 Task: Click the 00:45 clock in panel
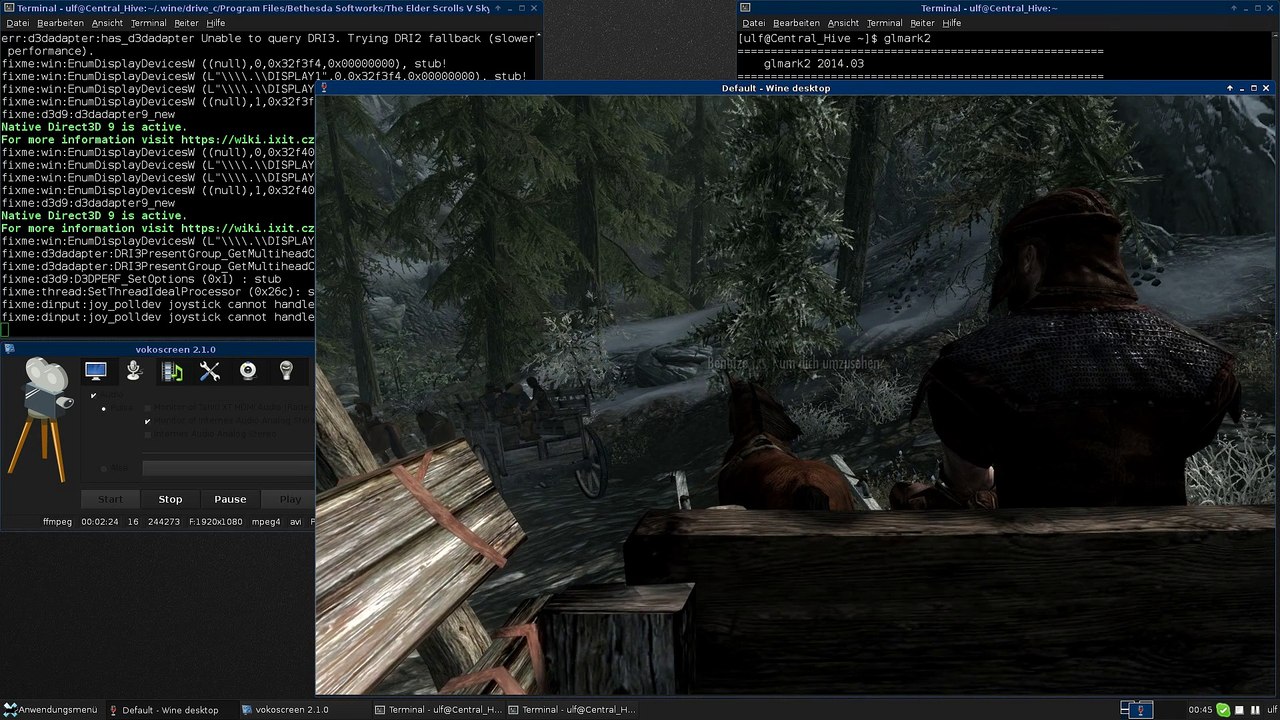[x=1200, y=710]
